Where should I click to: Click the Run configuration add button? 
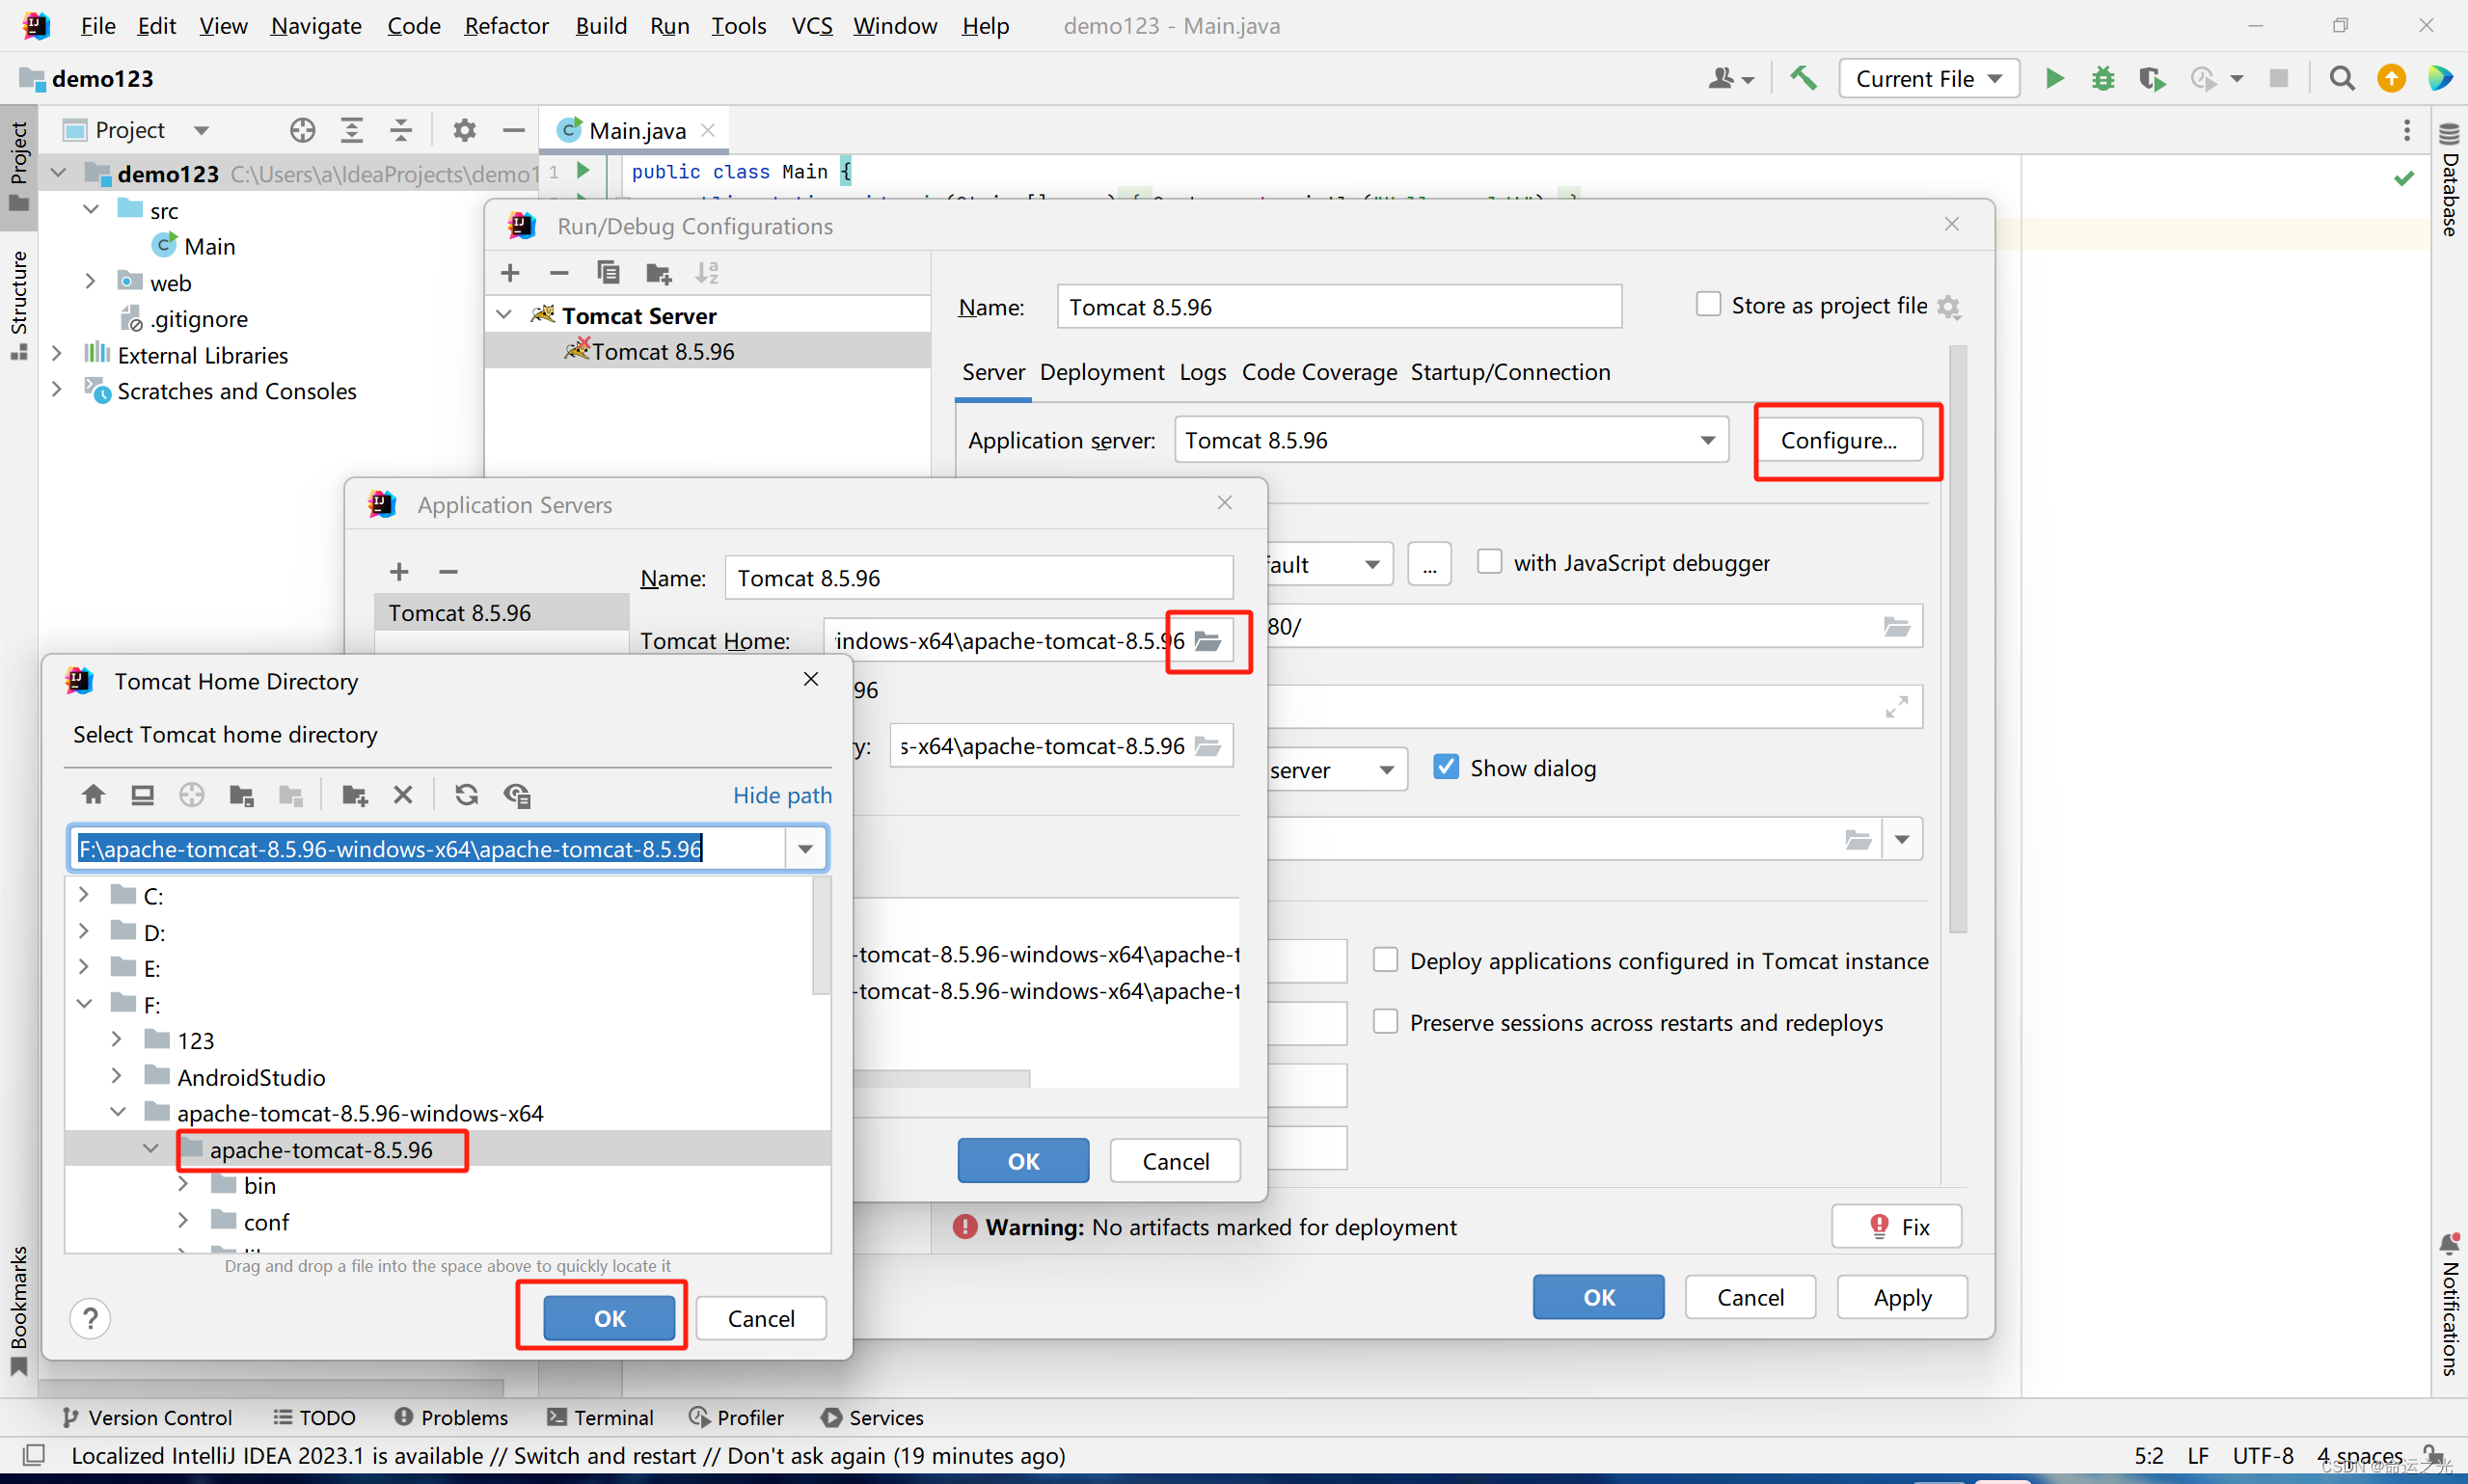[515, 273]
